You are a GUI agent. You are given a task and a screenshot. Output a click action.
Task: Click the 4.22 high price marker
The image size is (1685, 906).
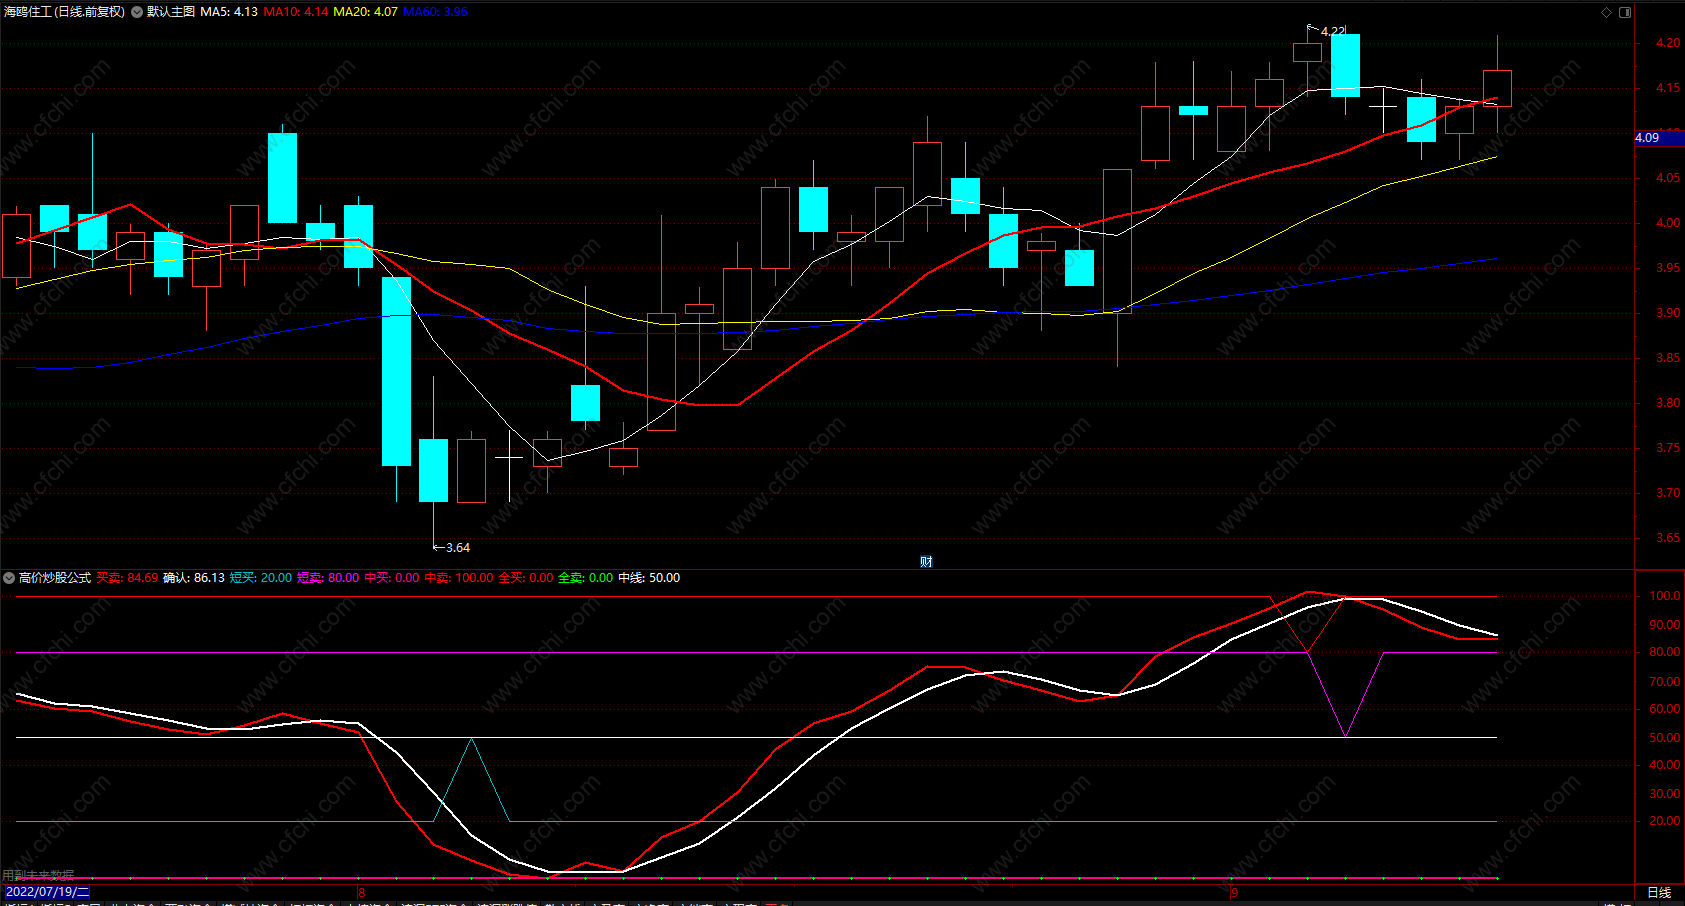tap(1333, 31)
